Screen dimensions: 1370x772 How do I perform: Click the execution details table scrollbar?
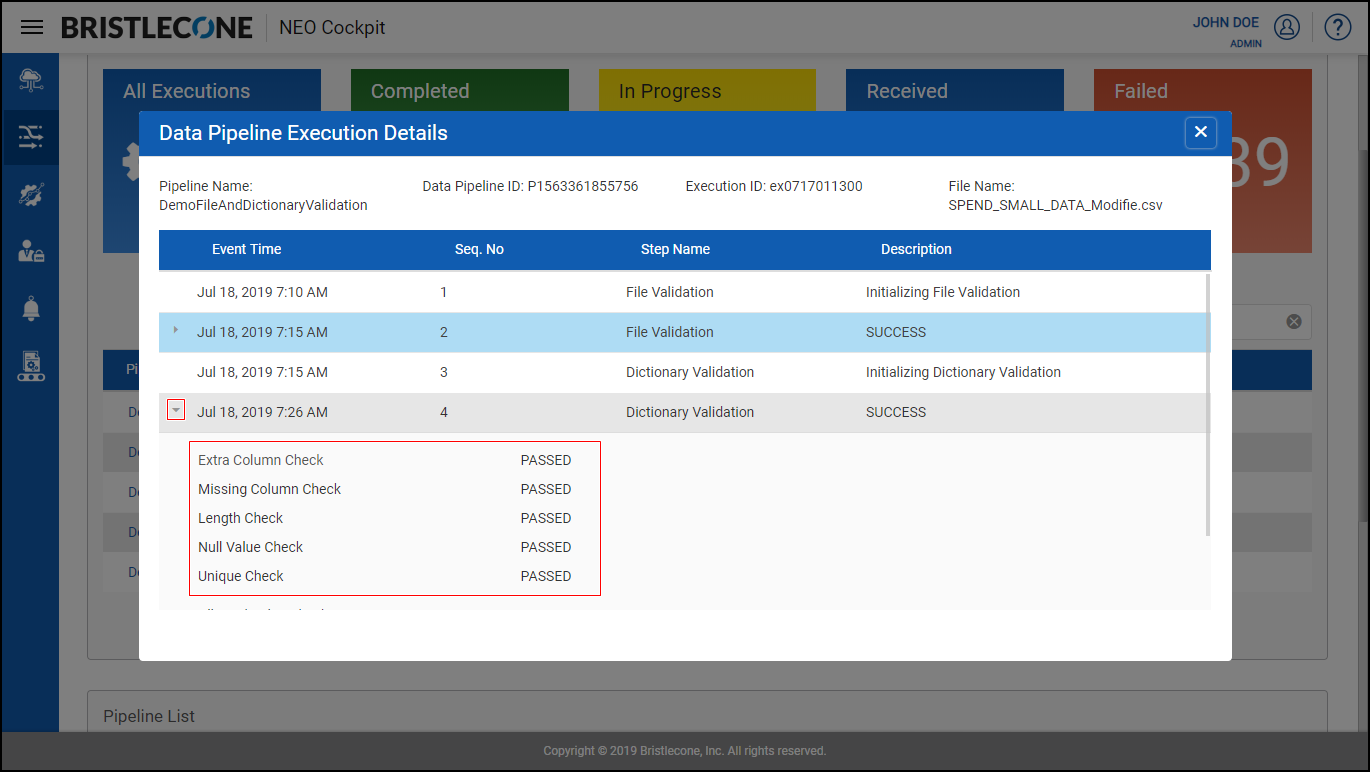[1208, 405]
